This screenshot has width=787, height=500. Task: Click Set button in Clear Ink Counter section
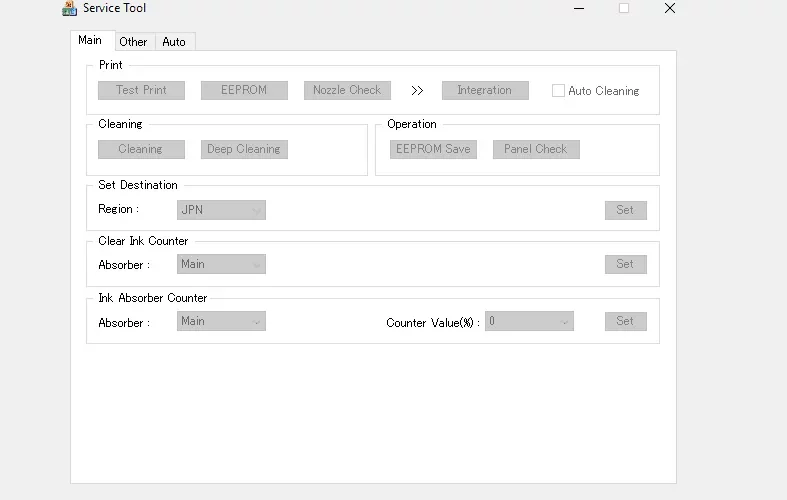pos(626,264)
